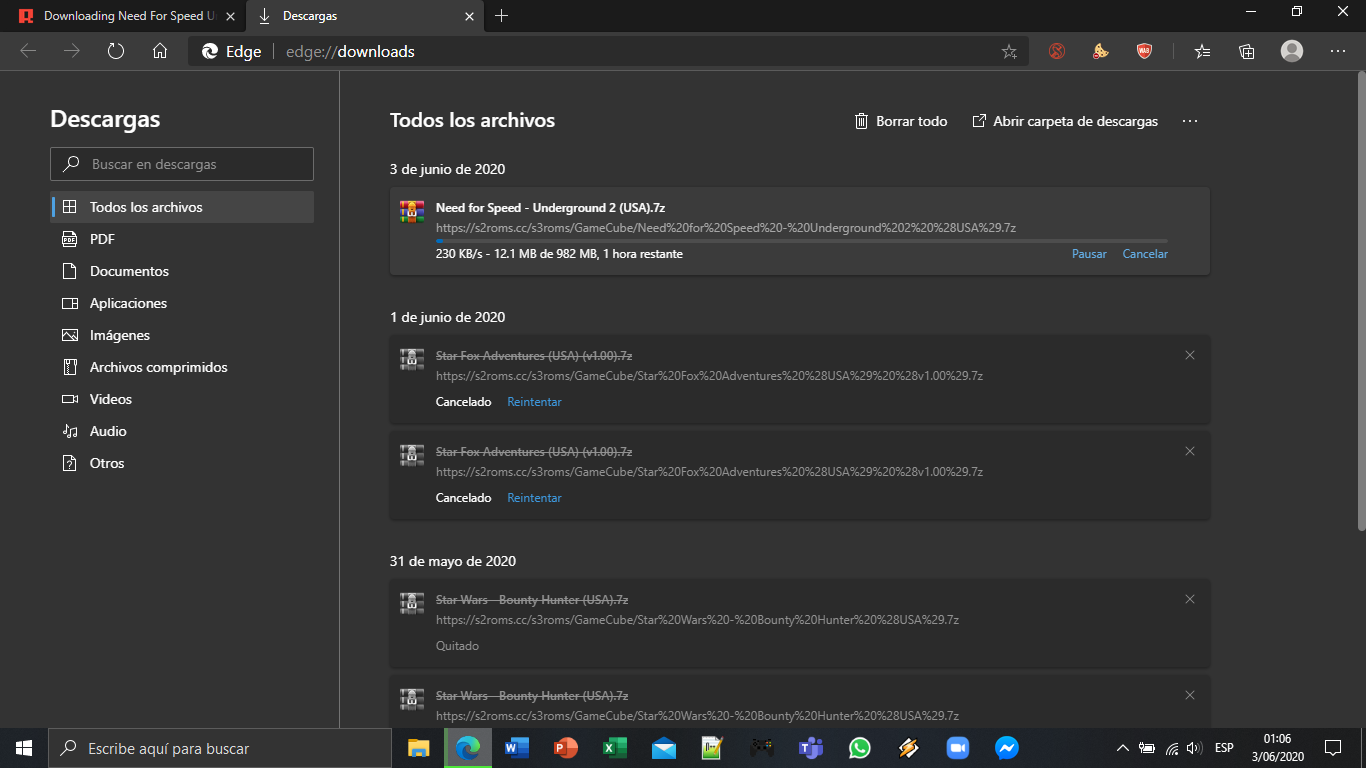Viewport: 1366px width, 768px height.
Task: Click the edge://downloads address bar
Action: click(x=610, y=51)
